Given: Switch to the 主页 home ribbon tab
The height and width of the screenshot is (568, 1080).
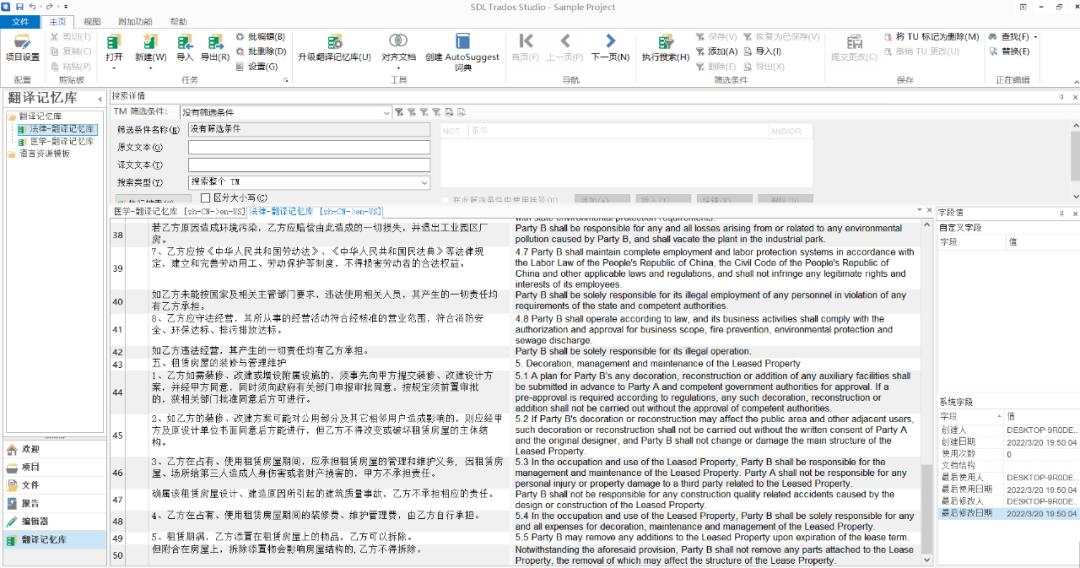Looking at the screenshot, I should coord(58,22).
